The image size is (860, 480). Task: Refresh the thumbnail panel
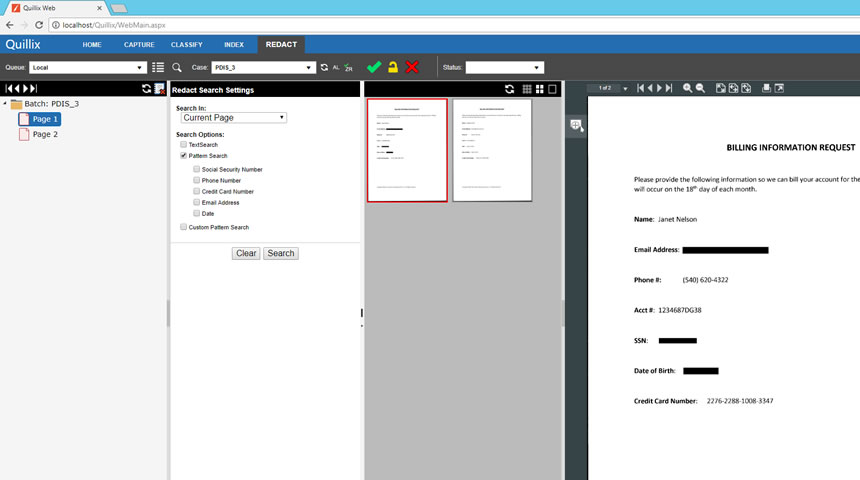click(510, 89)
